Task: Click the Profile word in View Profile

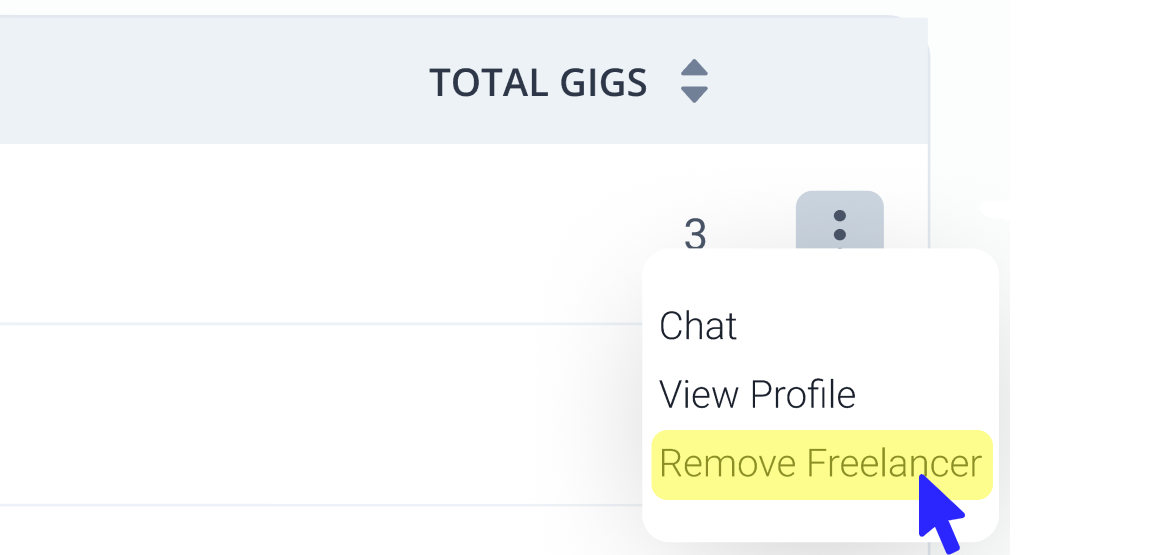Action: click(803, 395)
